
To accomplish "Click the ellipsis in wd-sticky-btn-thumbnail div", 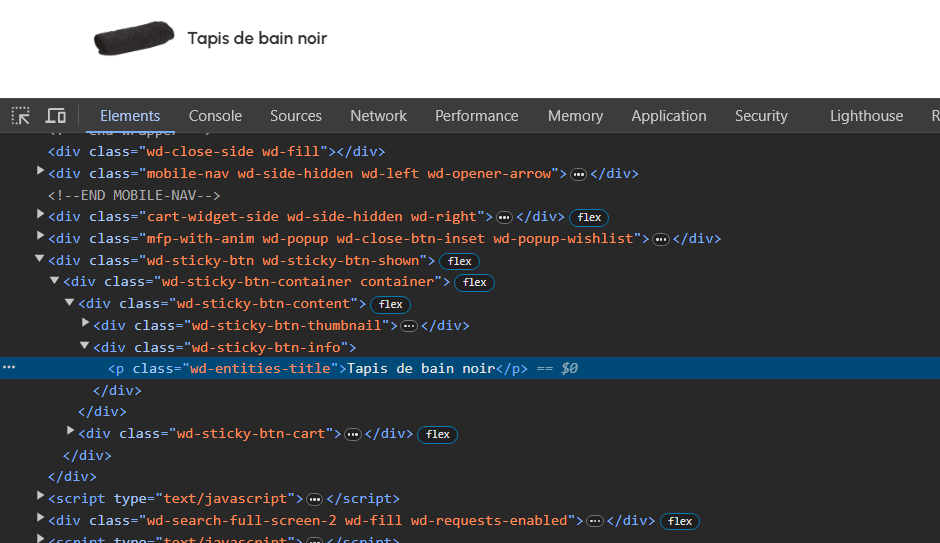I will 408,326.
